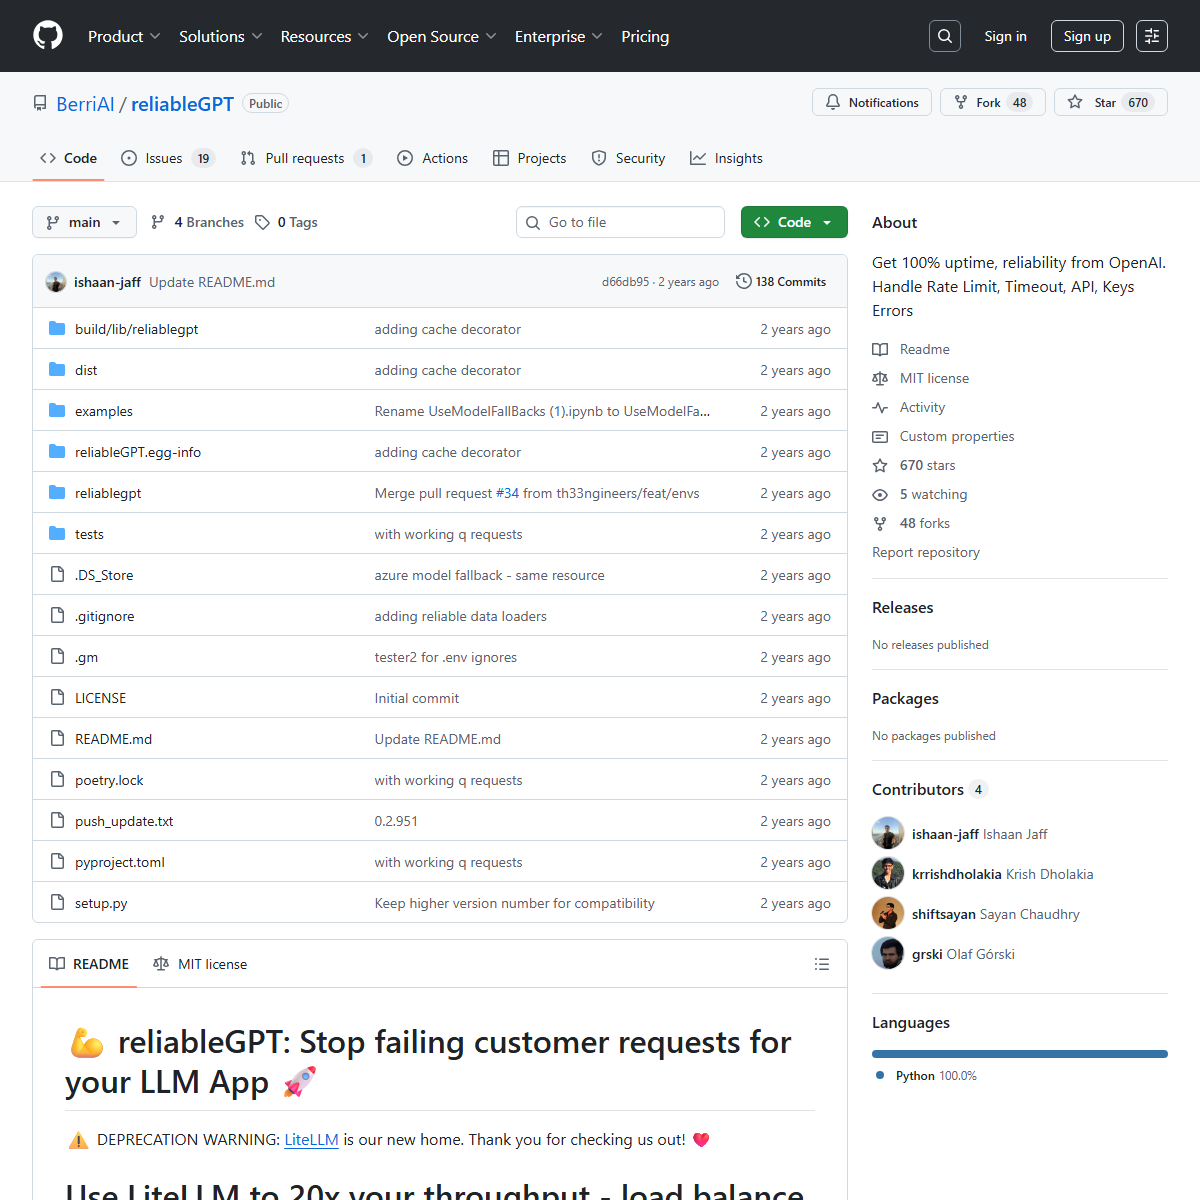The image size is (1200, 1200).
Task: Click the reliableGPT repository name link
Action: click(x=182, y=104)
